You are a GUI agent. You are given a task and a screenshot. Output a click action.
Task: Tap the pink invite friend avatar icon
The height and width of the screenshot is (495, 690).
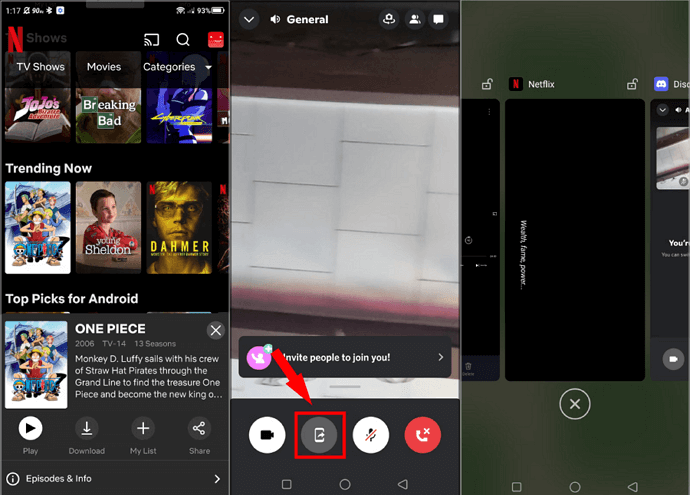[259, 357]
